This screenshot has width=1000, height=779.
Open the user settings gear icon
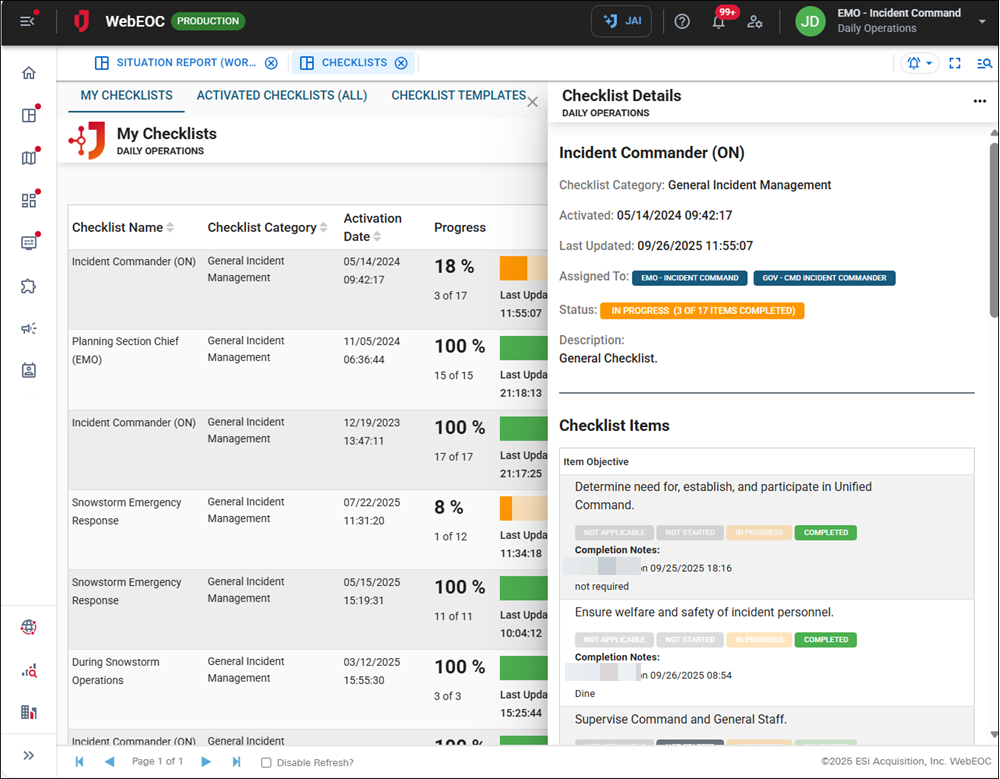[x=755, y=21]
